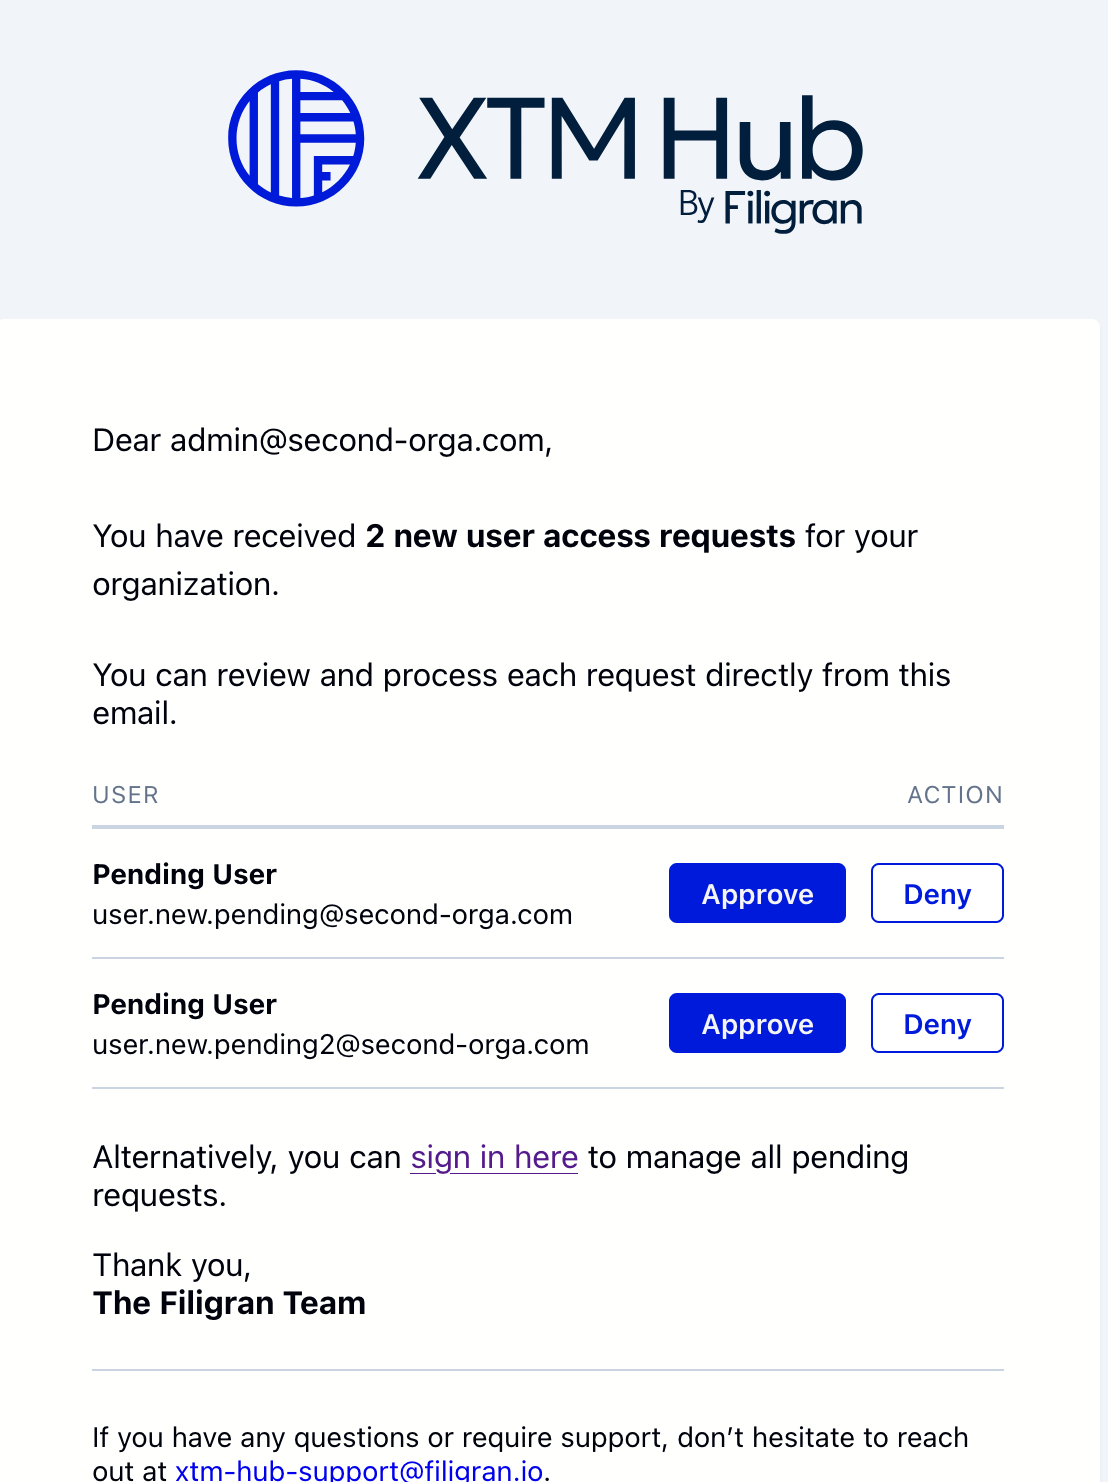
Task: Select the first 'Pending User' name
Action: tap(185, 875)
